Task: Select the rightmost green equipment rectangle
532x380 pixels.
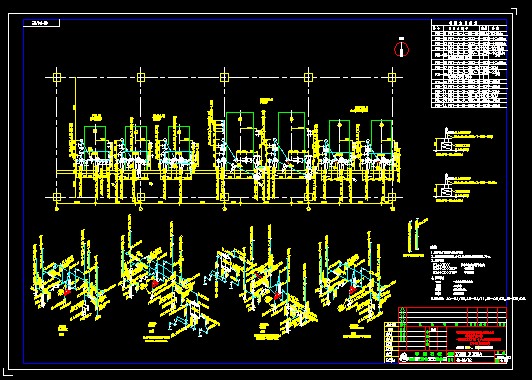Action: [x=382, y=139]
